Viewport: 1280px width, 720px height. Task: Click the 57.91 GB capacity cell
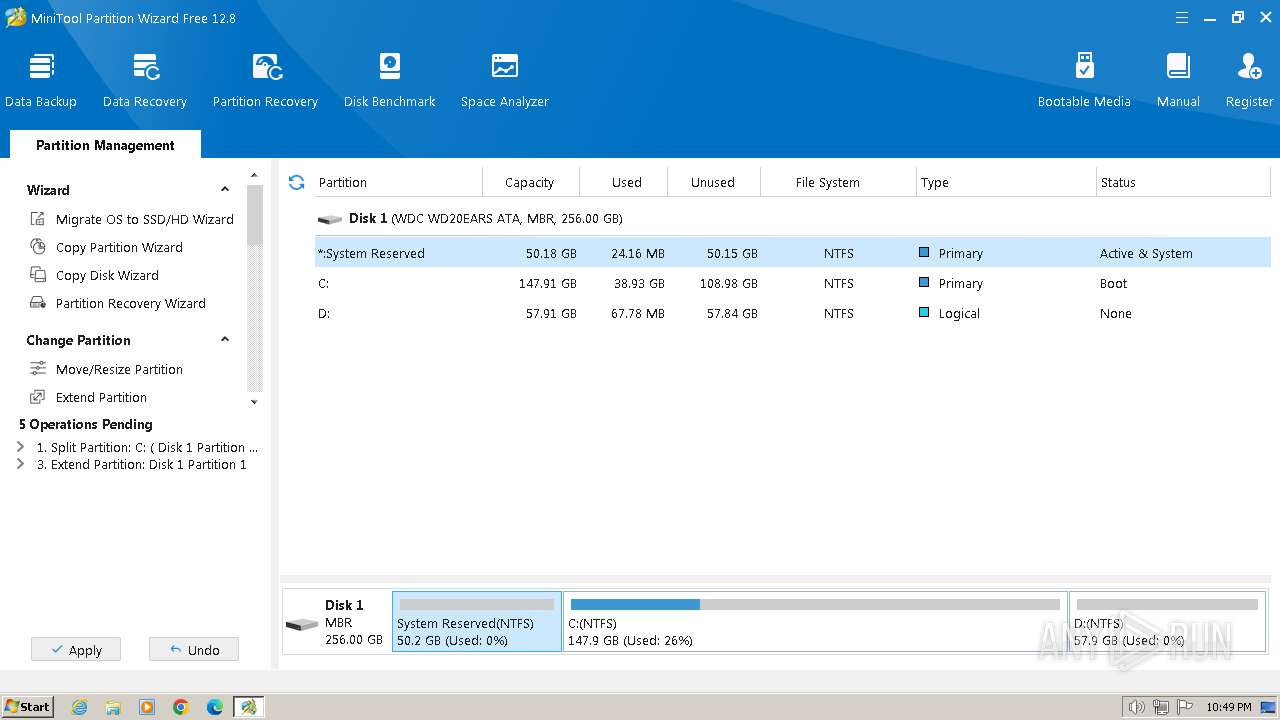pos(551,313)
